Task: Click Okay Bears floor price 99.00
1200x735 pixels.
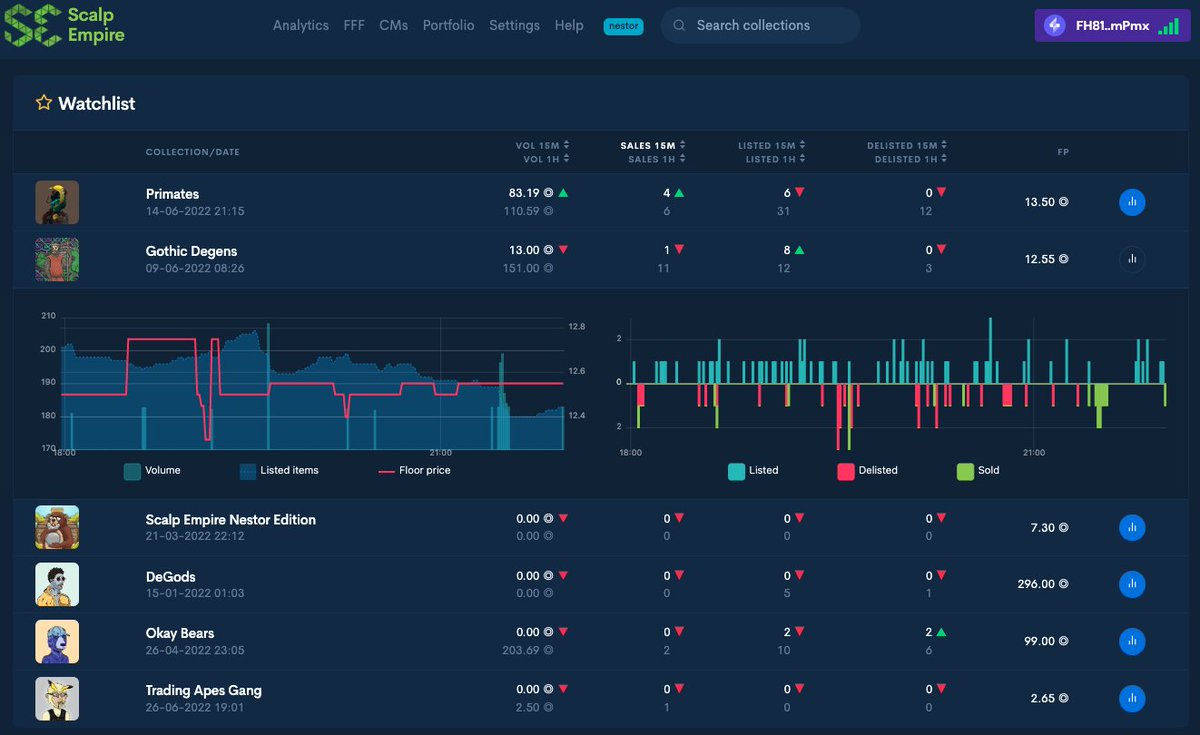Action: click(1046, 641)
